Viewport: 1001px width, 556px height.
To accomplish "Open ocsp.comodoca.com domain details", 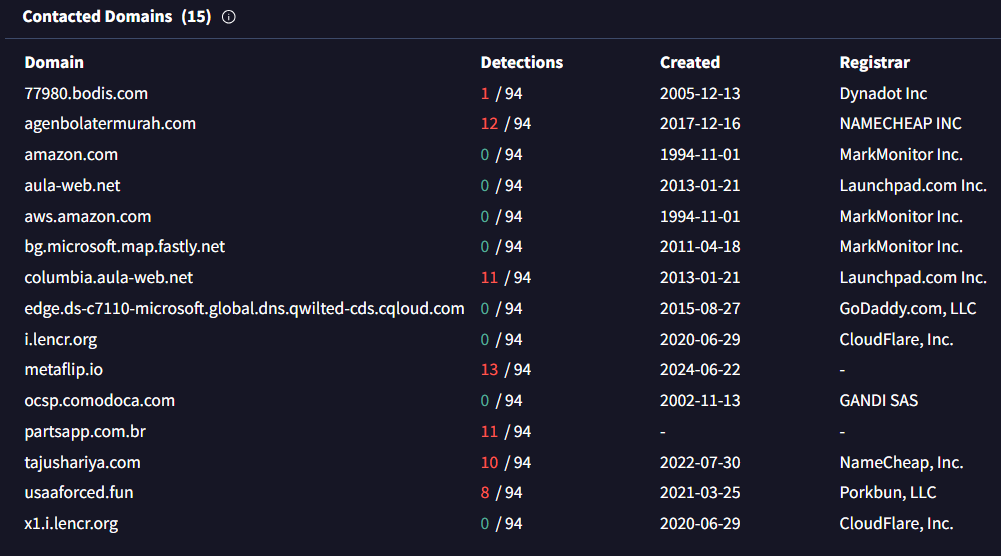I will 100,401.
